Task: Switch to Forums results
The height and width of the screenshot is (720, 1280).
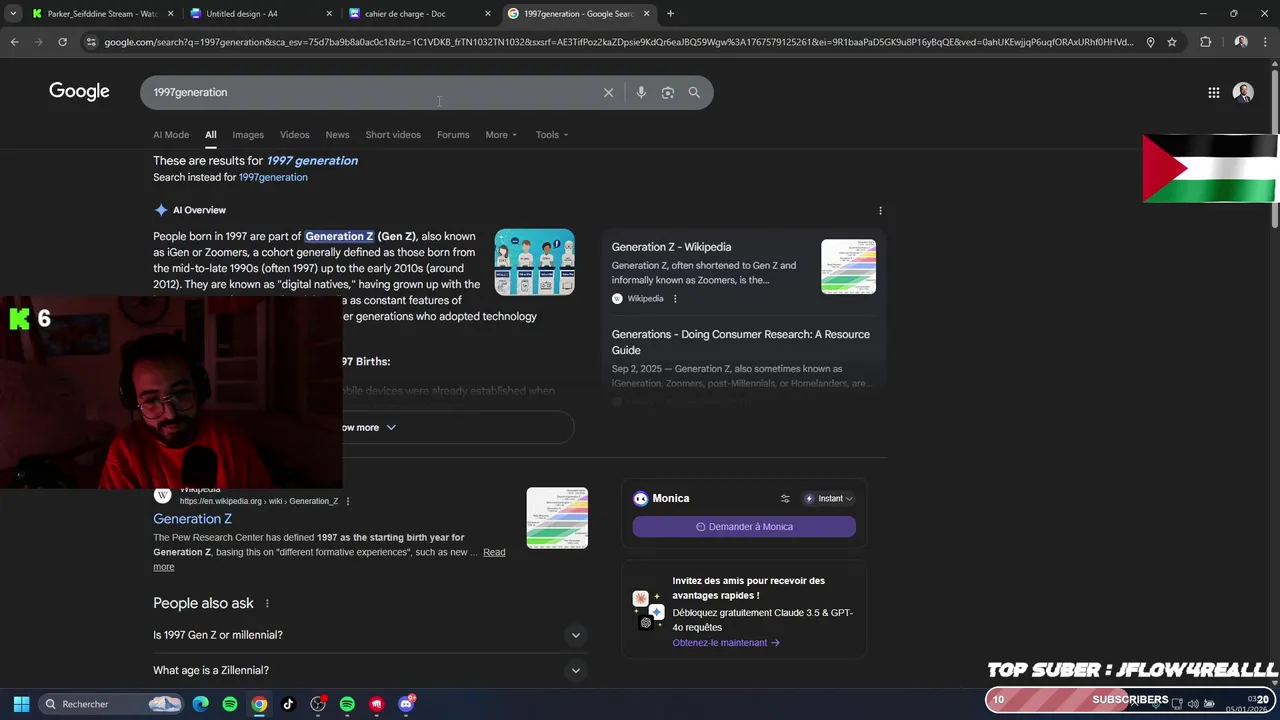Action: coord(453,135)
